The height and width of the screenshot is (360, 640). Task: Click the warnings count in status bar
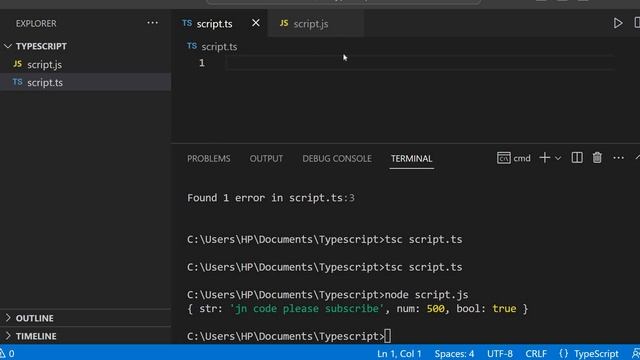(7, 353)
